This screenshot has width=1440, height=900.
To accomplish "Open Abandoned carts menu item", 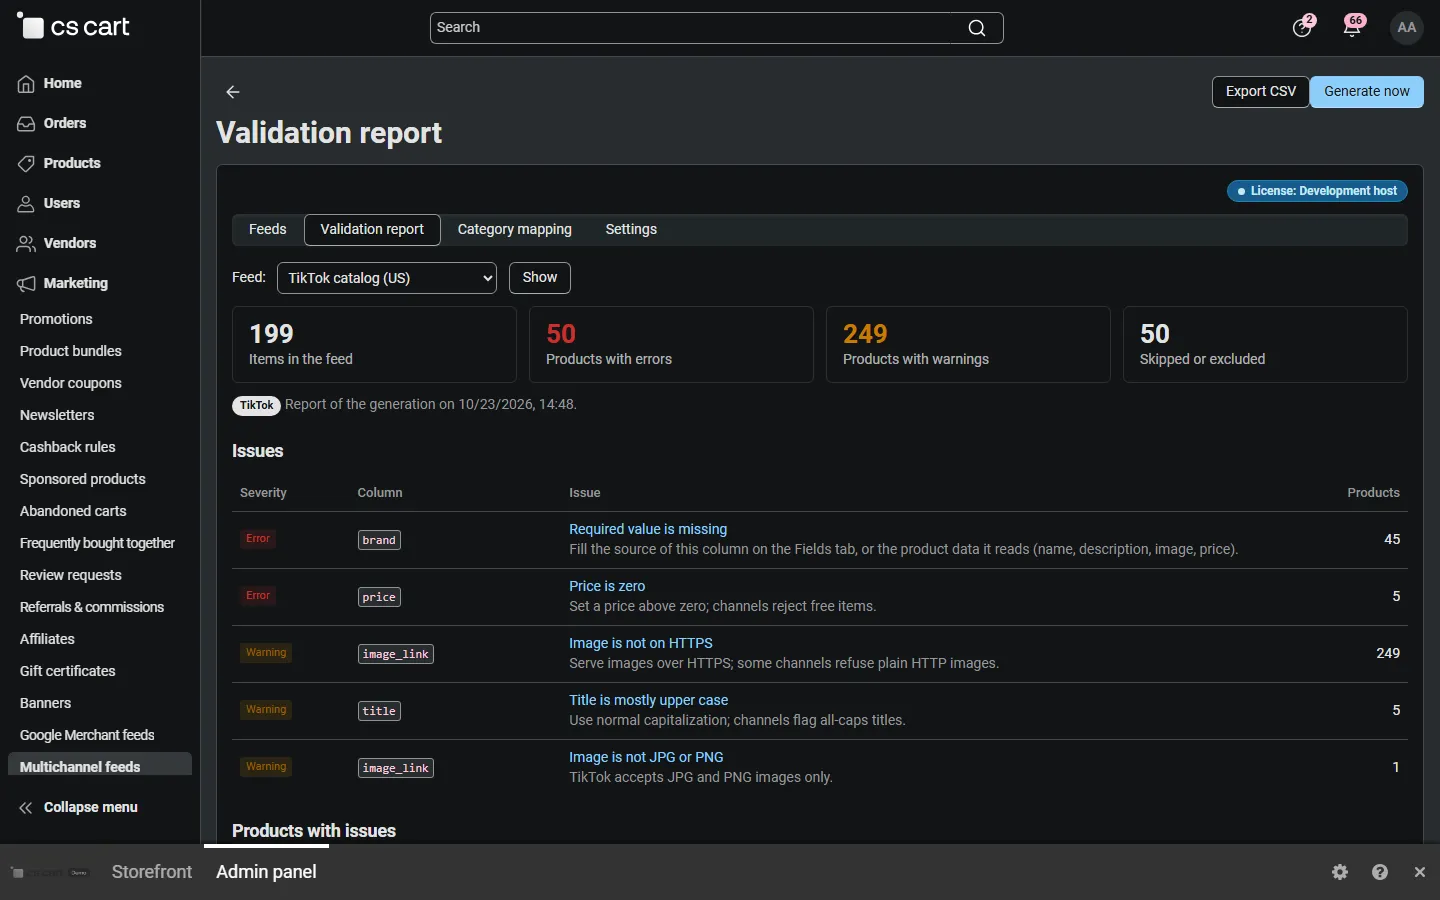I will (73, 511).
